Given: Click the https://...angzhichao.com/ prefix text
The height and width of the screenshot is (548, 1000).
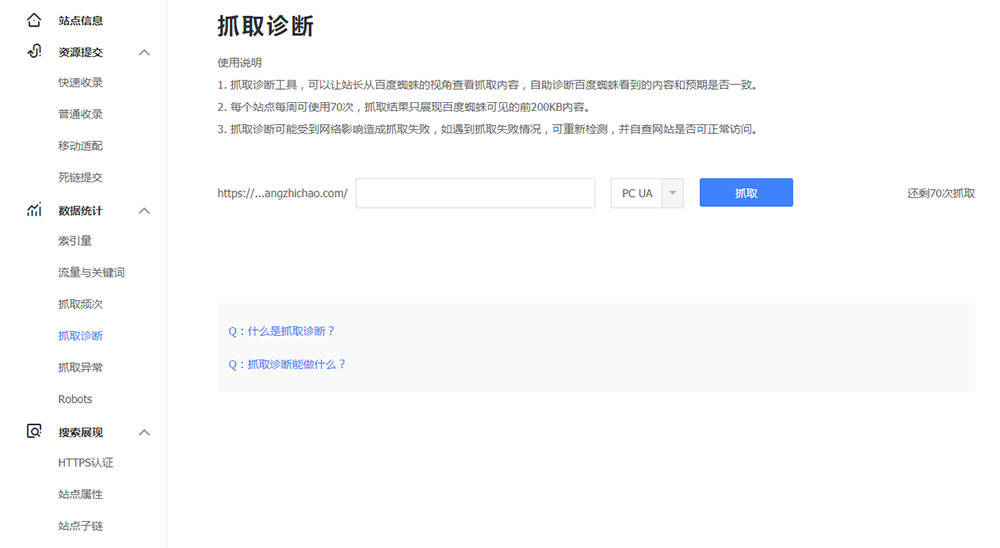Looking at the screenshot, I should [283, 193].
